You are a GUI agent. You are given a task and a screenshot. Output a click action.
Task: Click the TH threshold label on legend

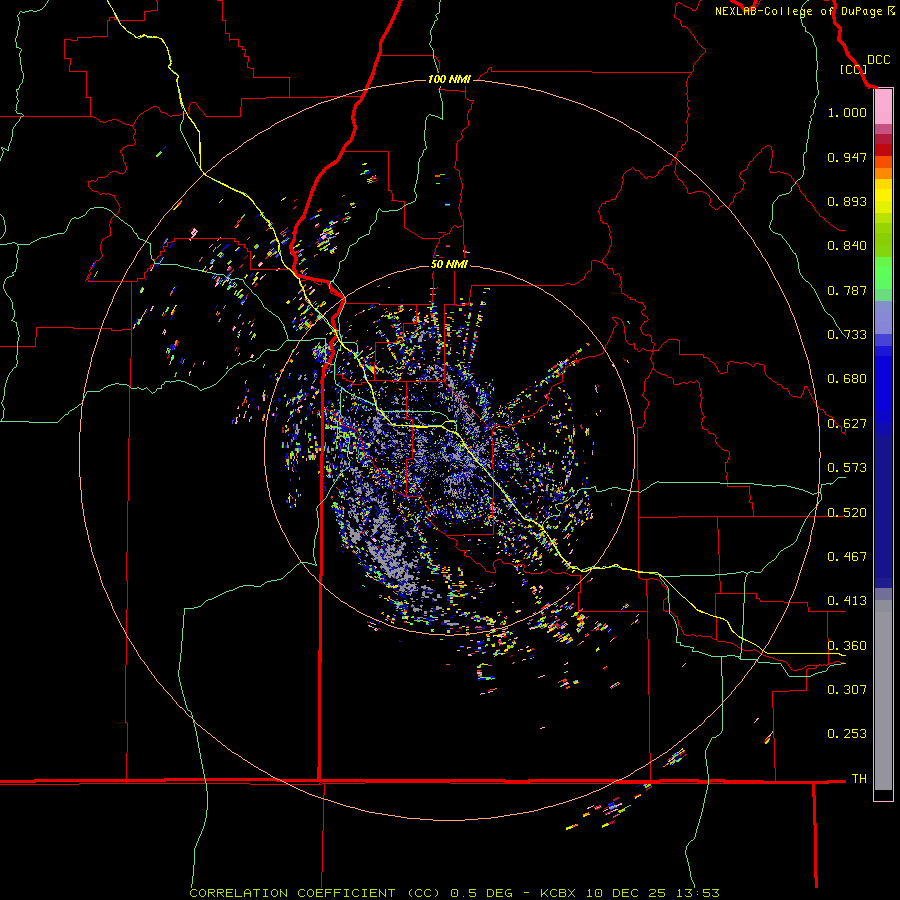coord(859,779)
